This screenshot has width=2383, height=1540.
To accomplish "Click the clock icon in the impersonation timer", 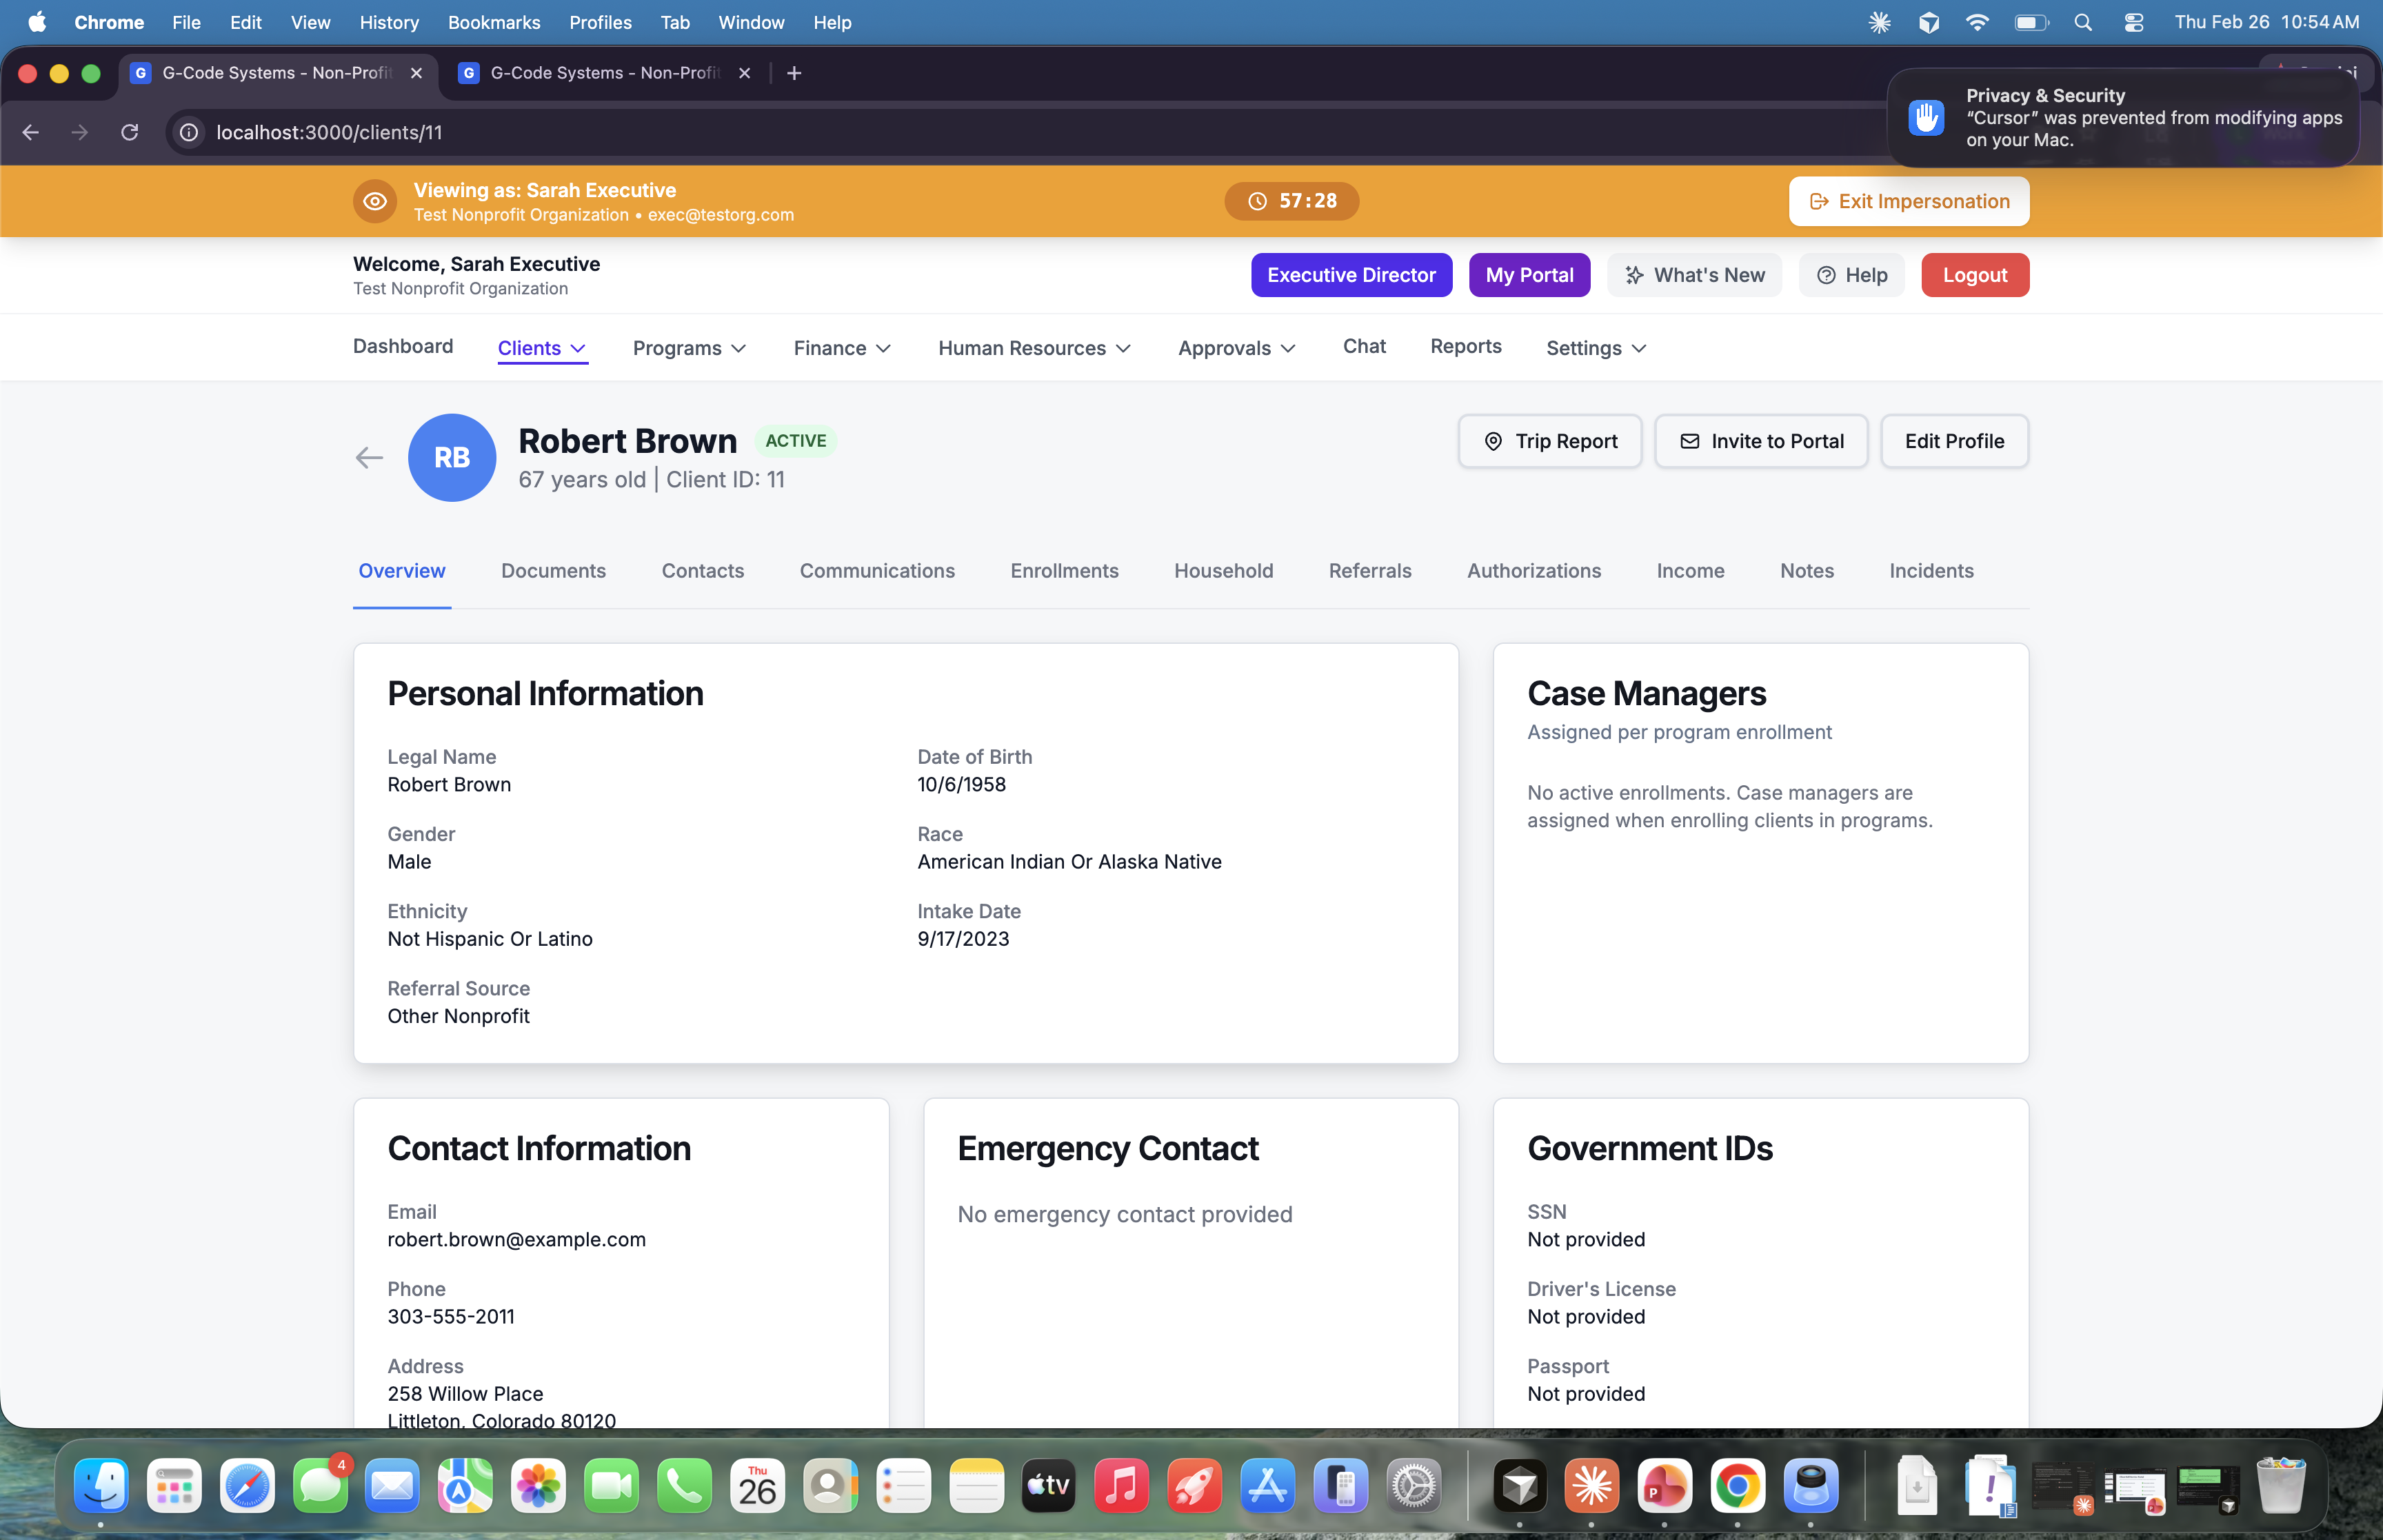I will click(1257, 201).
